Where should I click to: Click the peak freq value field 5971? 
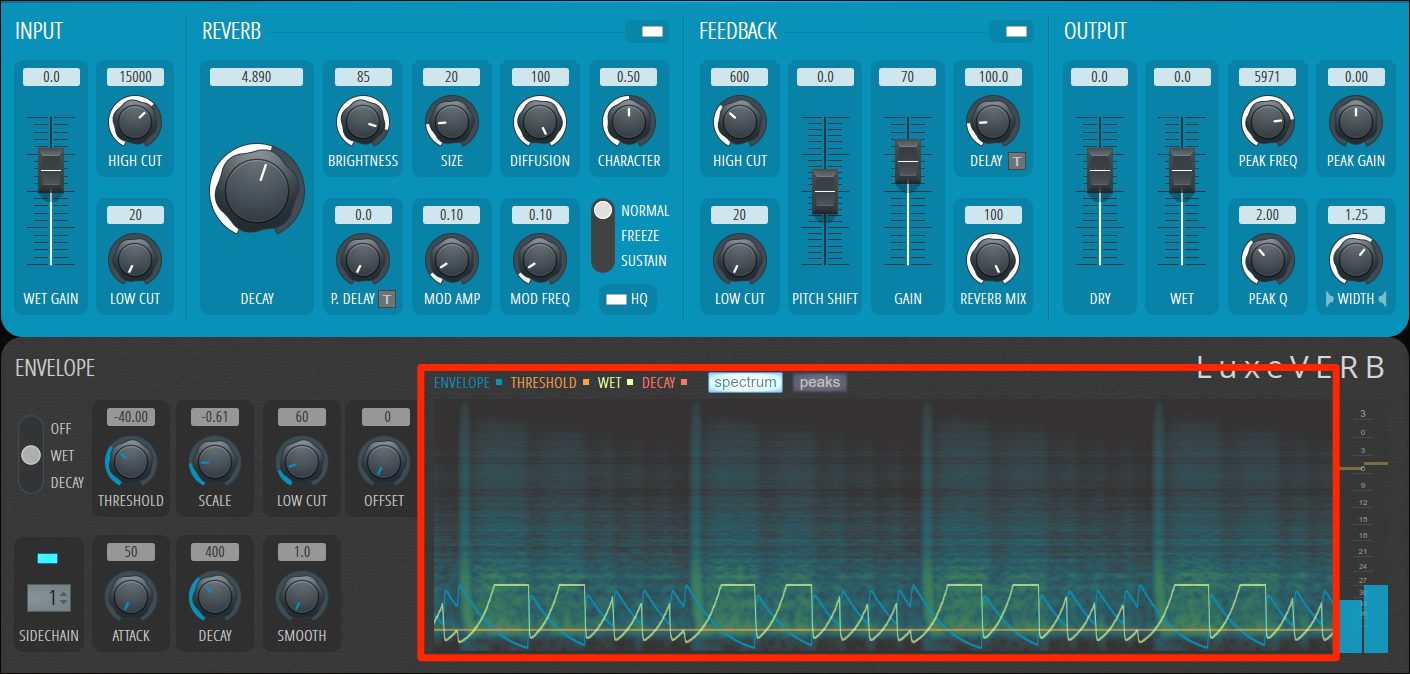[1268, 77]
